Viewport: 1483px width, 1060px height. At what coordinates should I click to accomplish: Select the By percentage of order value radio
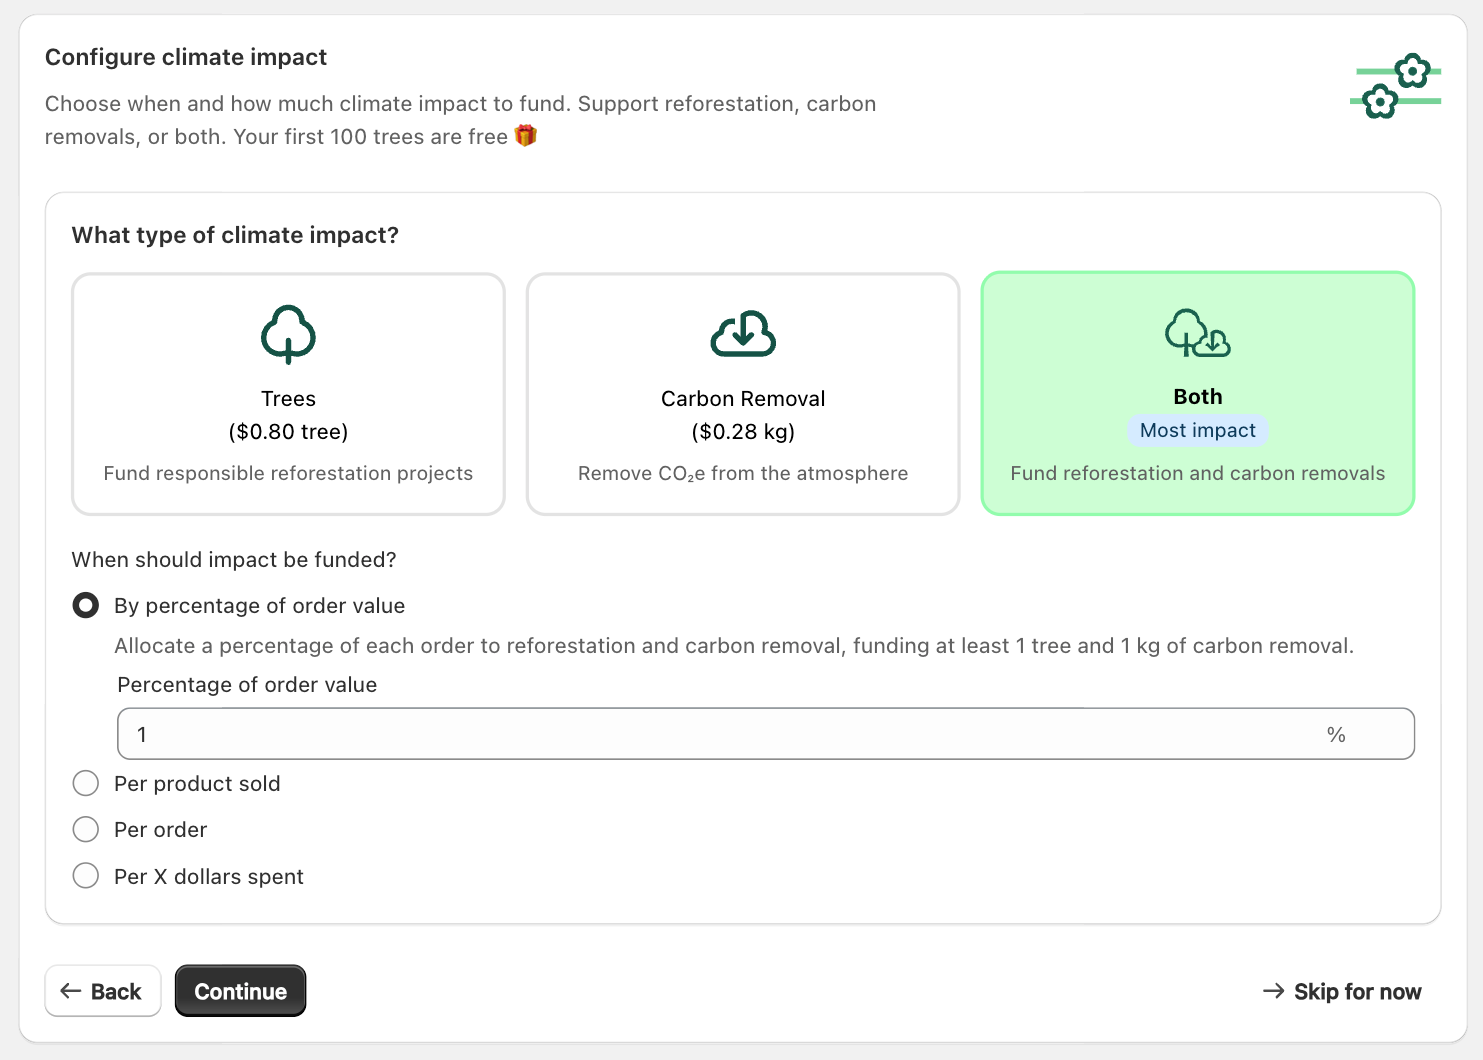click(x=86, y=606)
